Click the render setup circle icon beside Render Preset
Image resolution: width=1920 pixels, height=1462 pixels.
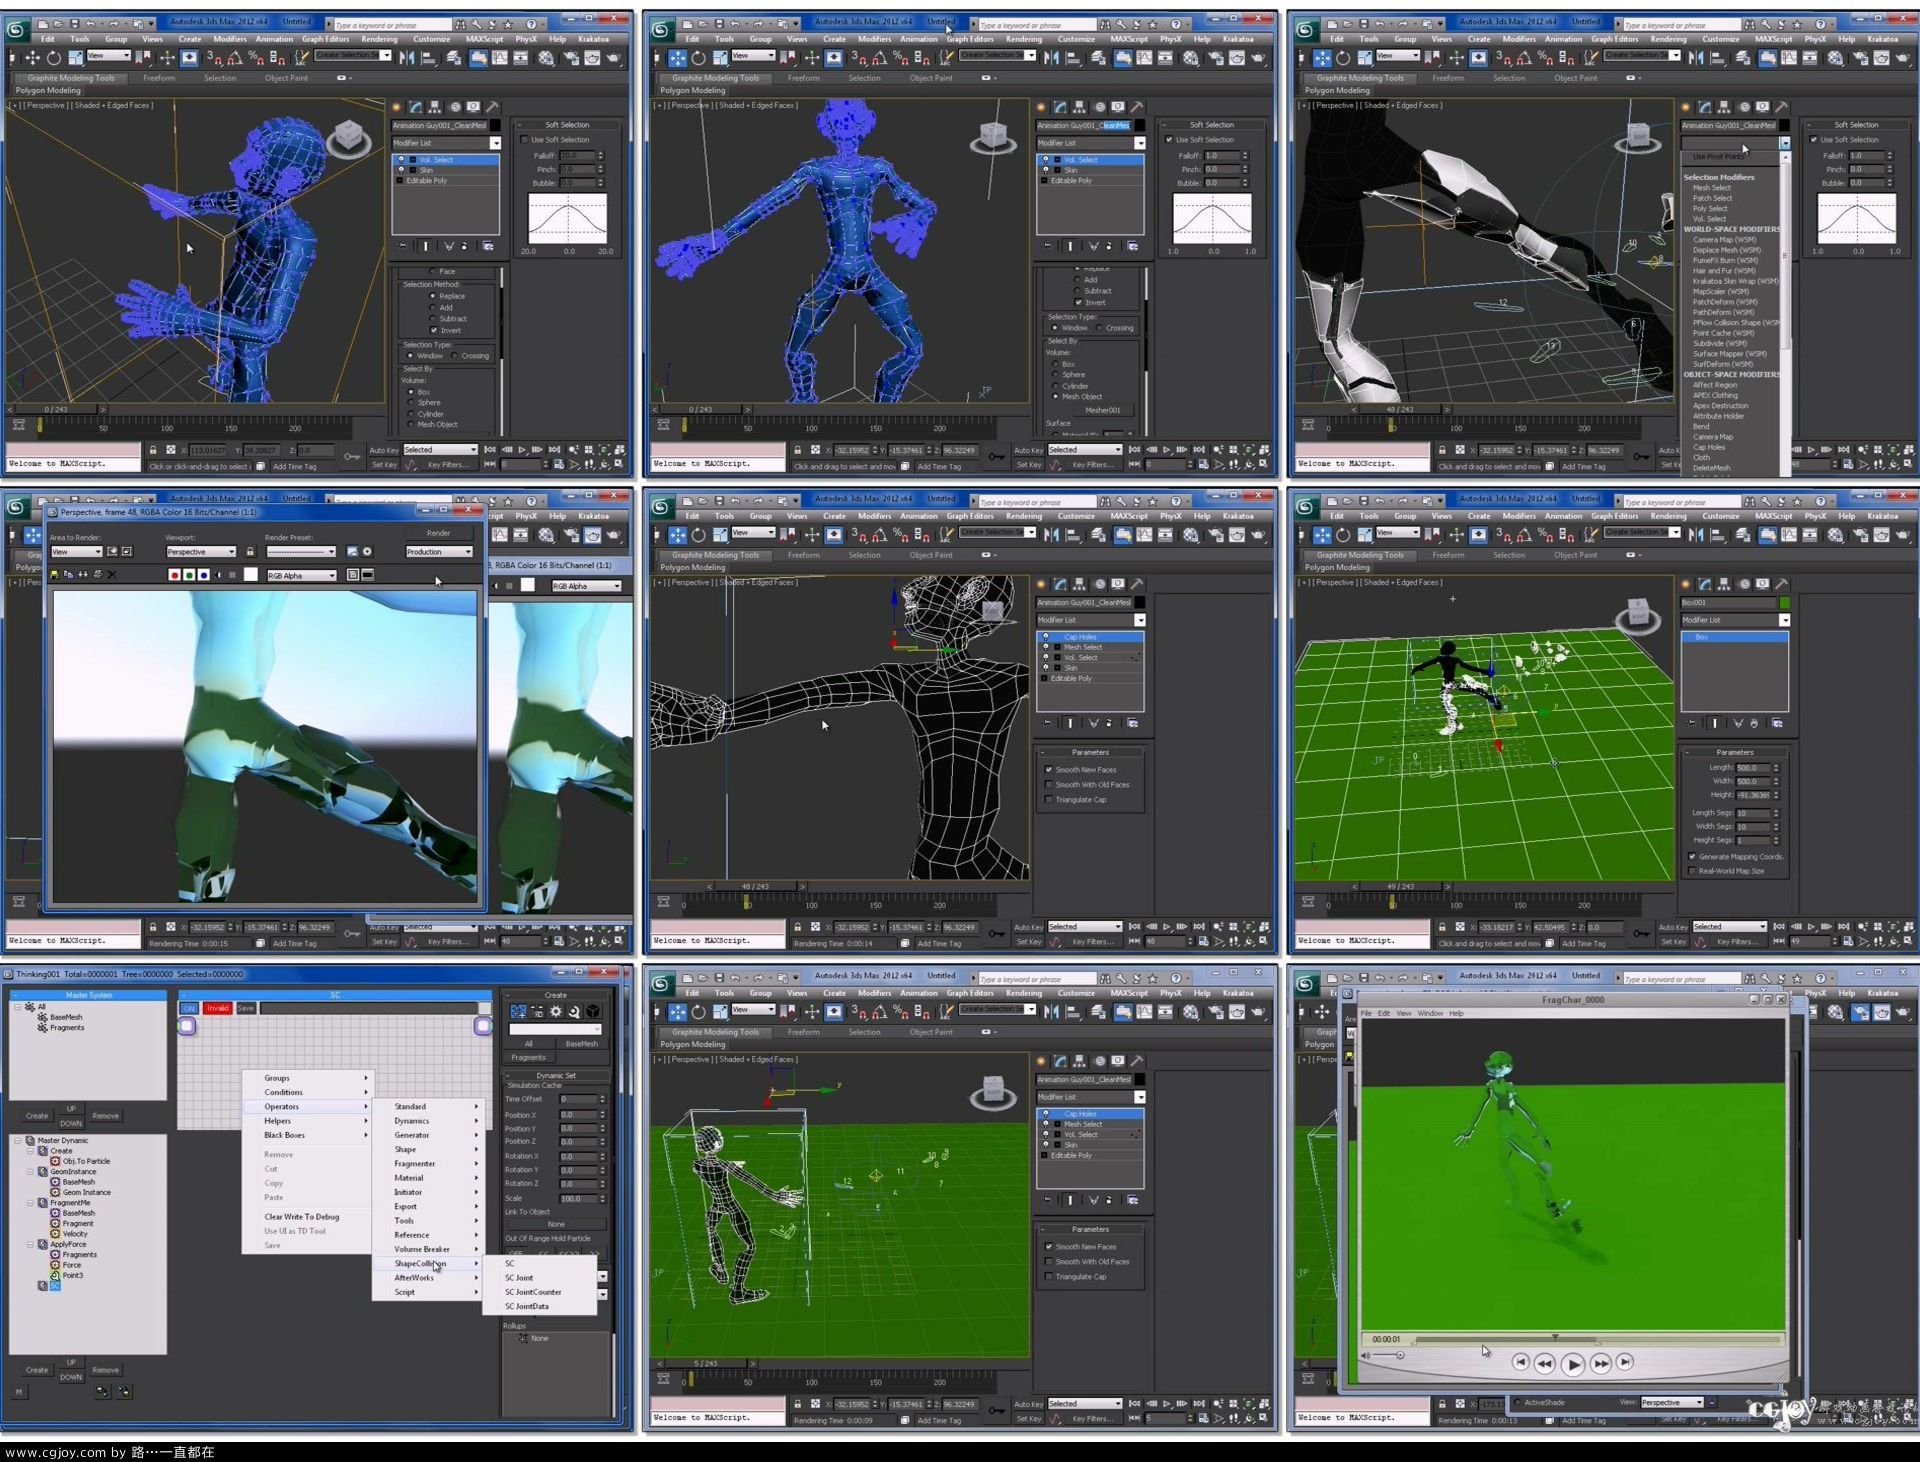[367, 552]
